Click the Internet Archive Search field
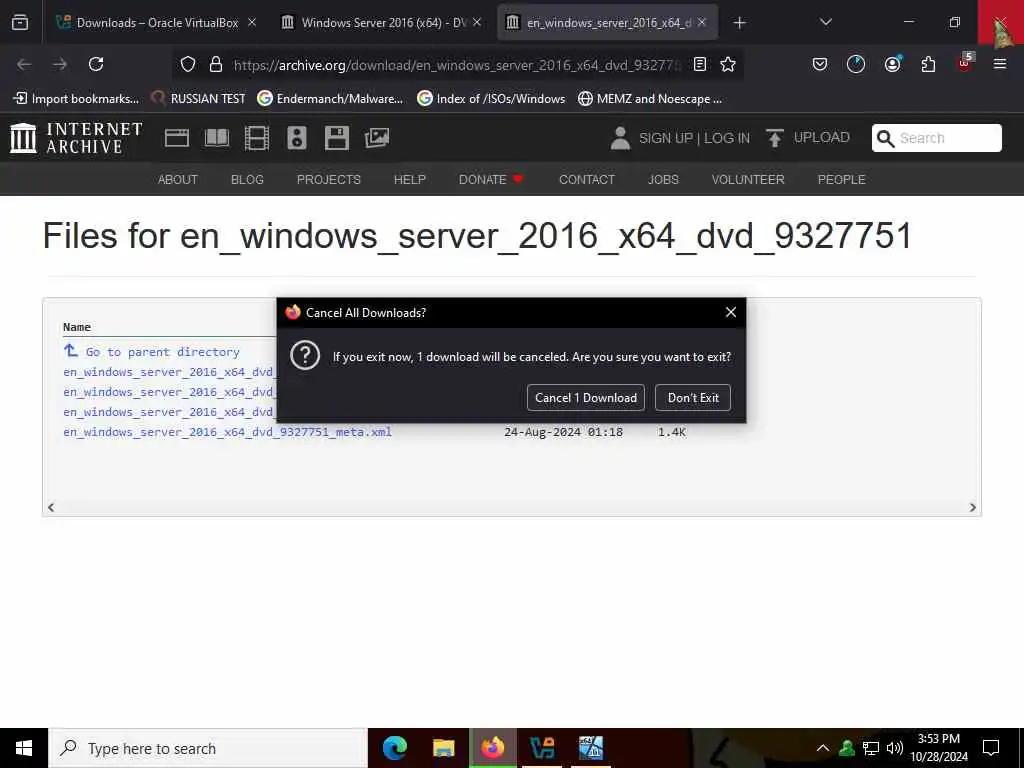 pyautogui.click(x=936, y=138)
